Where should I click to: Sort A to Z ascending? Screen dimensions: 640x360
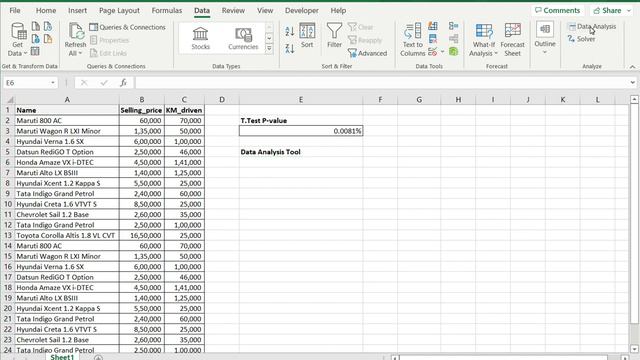pos(290,31)
